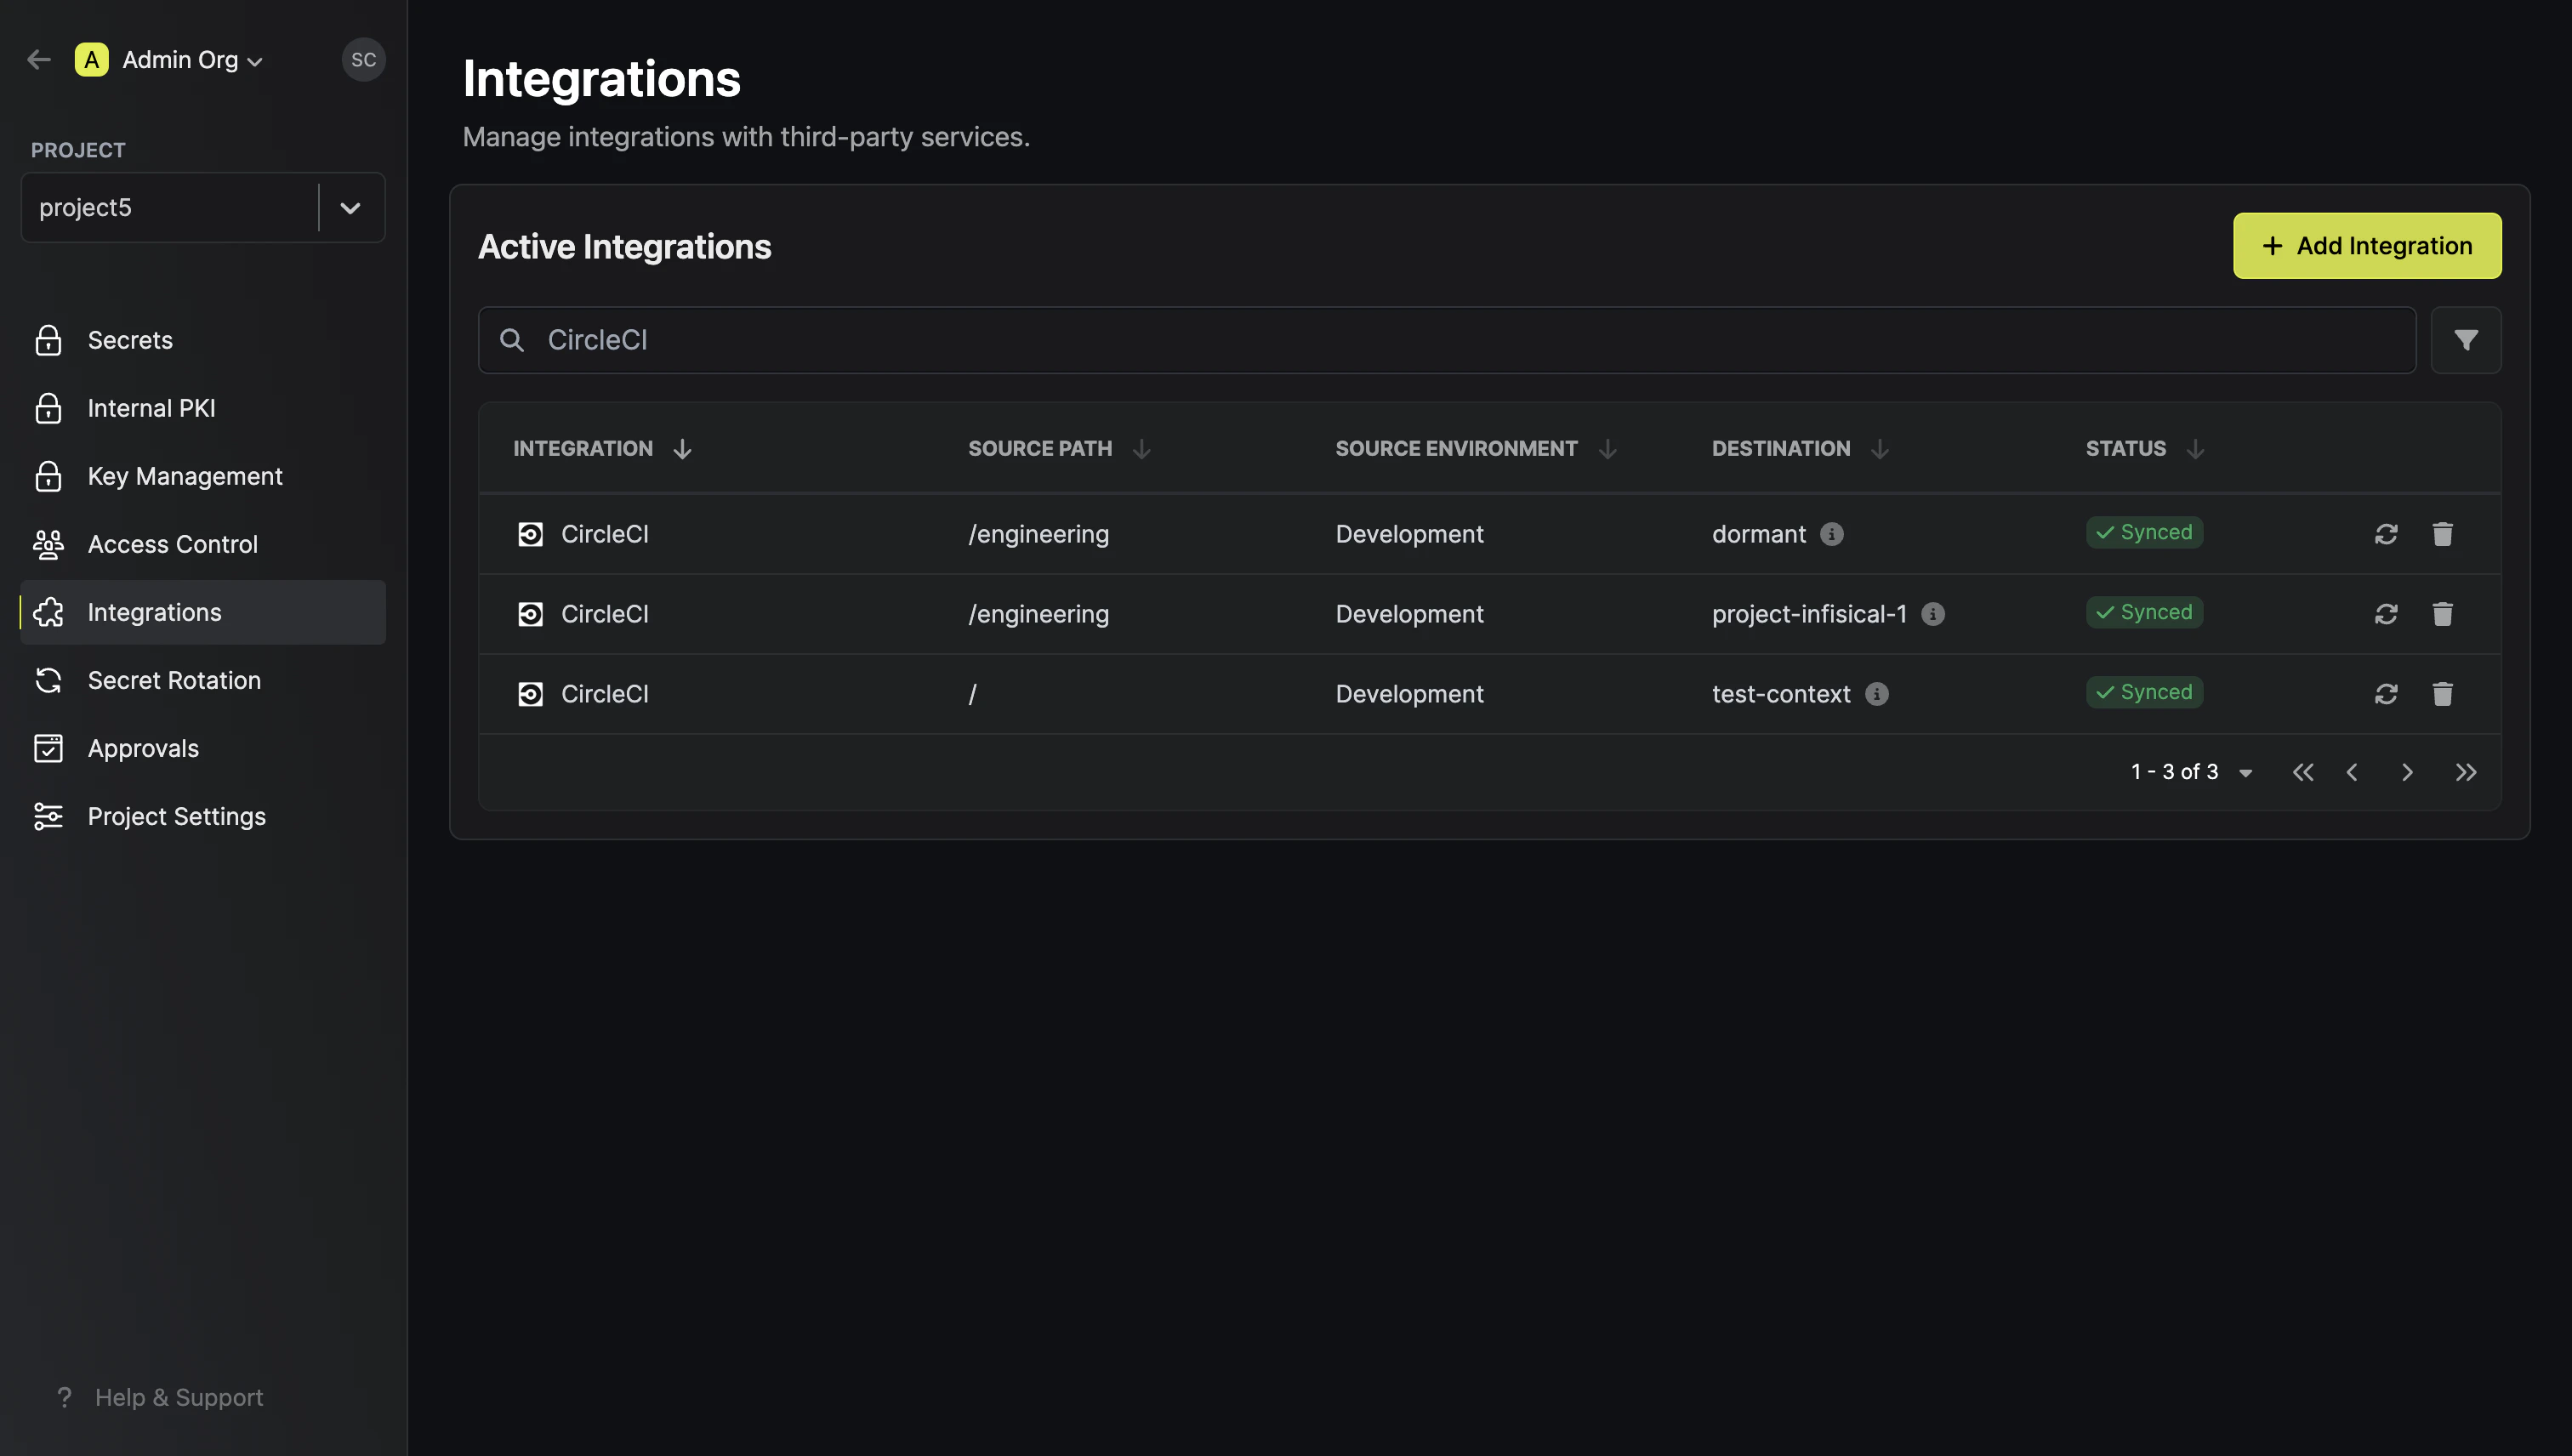Click Synced status in project-infisical-1 row
2572x1456 pixels.
pos(2144,612)
